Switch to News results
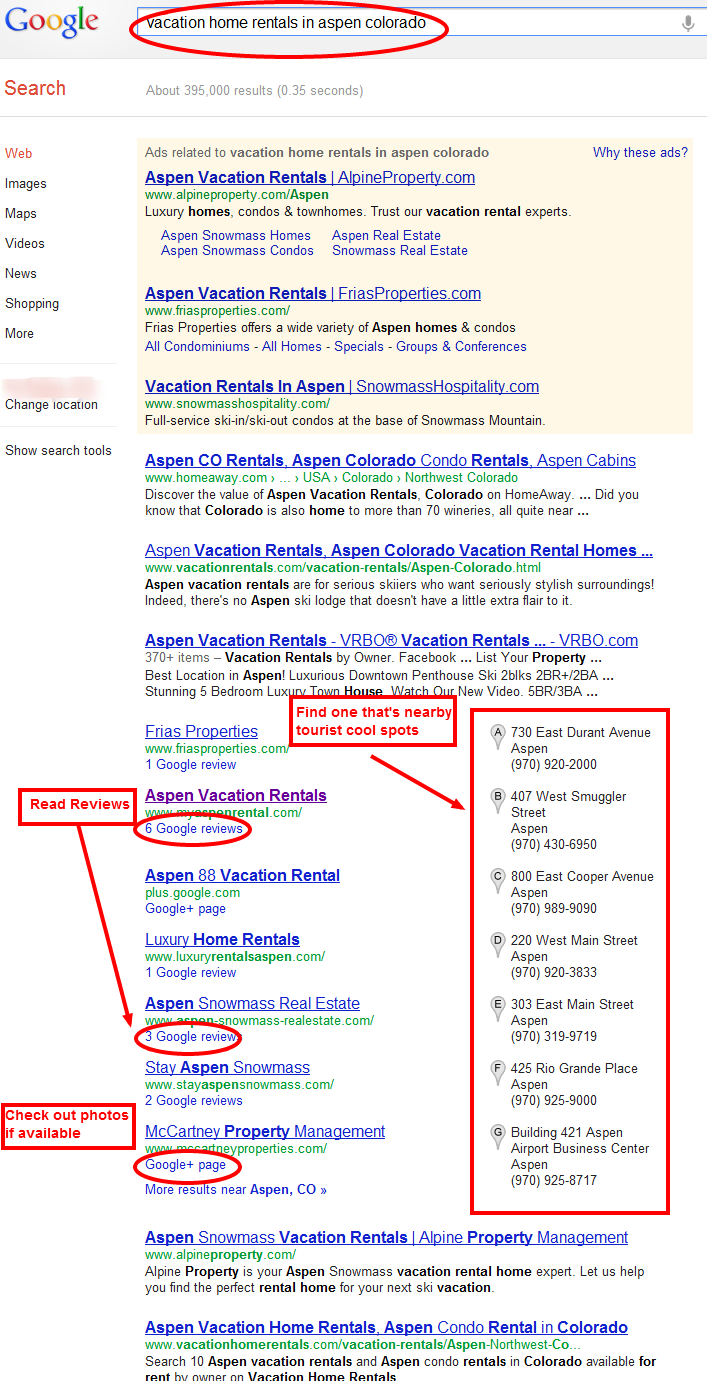Image resolution: width=707 pixels, height=1381 pixels. [x=21, y=273]
